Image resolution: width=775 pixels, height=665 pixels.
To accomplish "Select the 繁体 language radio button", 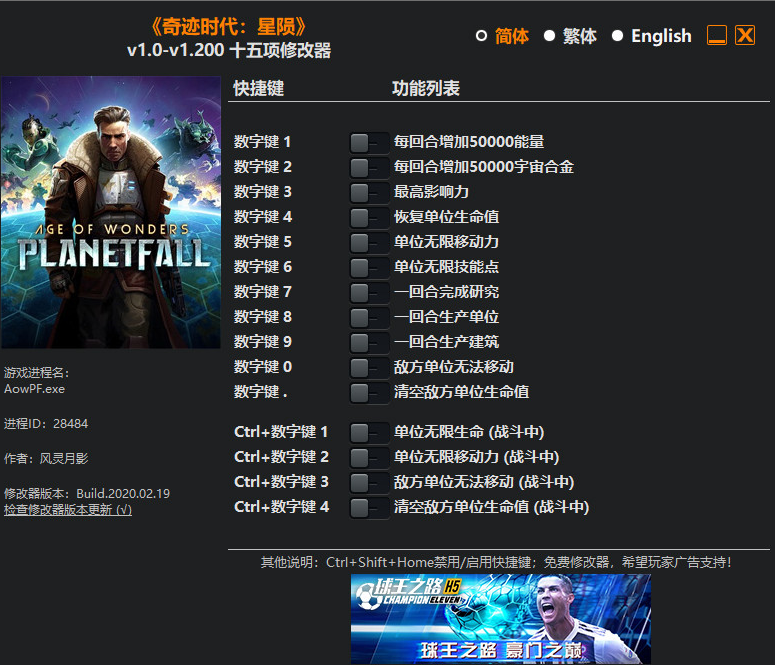I will coord(549,36).
